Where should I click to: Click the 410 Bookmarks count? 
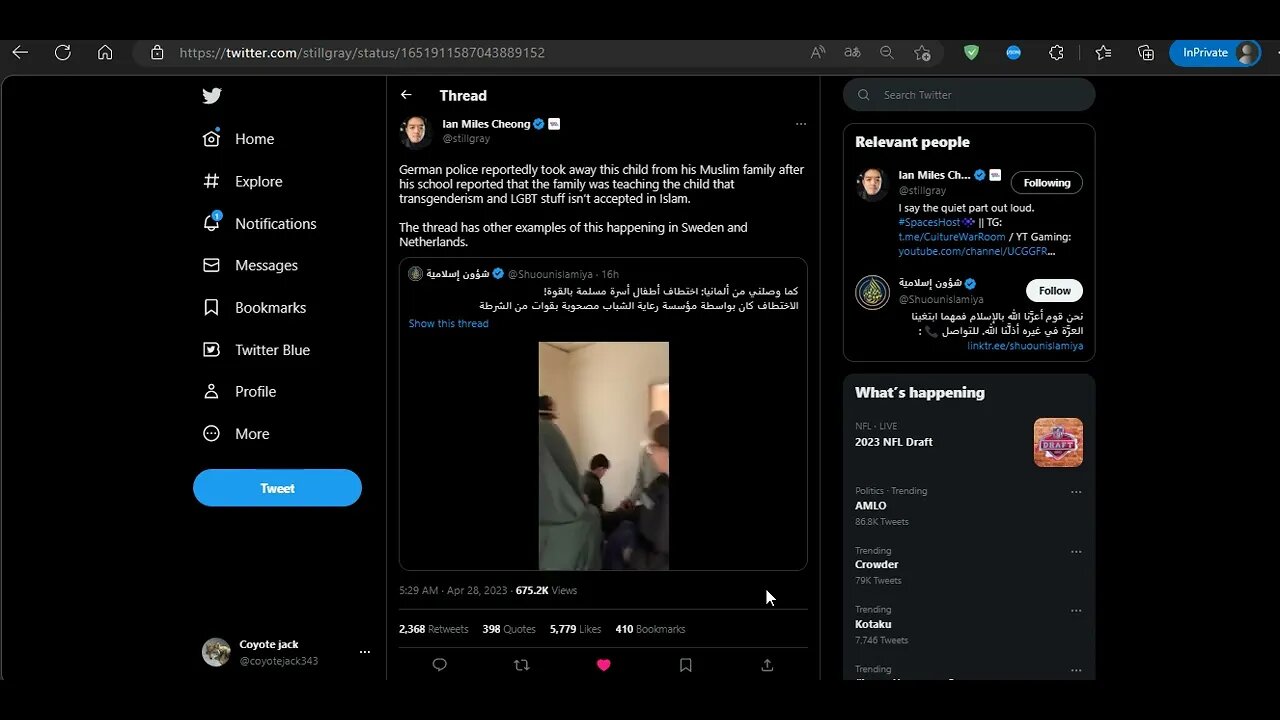[x=650, y=629]
